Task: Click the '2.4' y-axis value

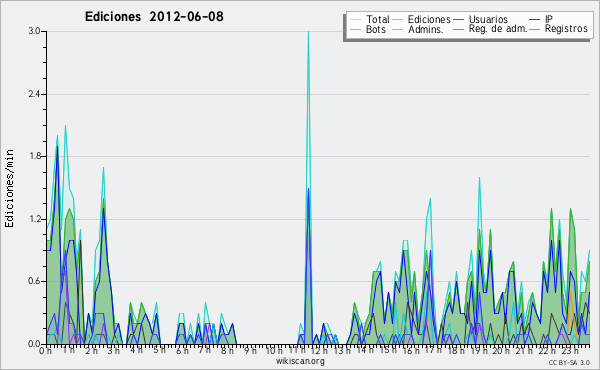Action: [34, 94]
